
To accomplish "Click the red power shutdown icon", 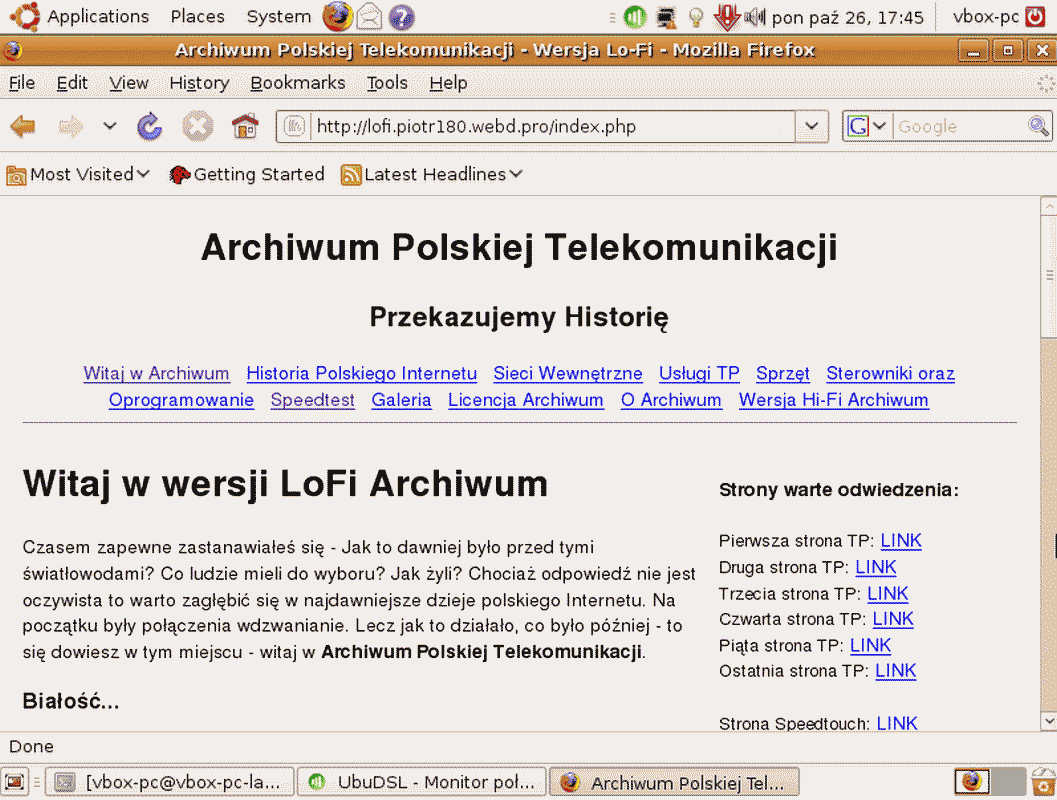I will click(1035, 16).
